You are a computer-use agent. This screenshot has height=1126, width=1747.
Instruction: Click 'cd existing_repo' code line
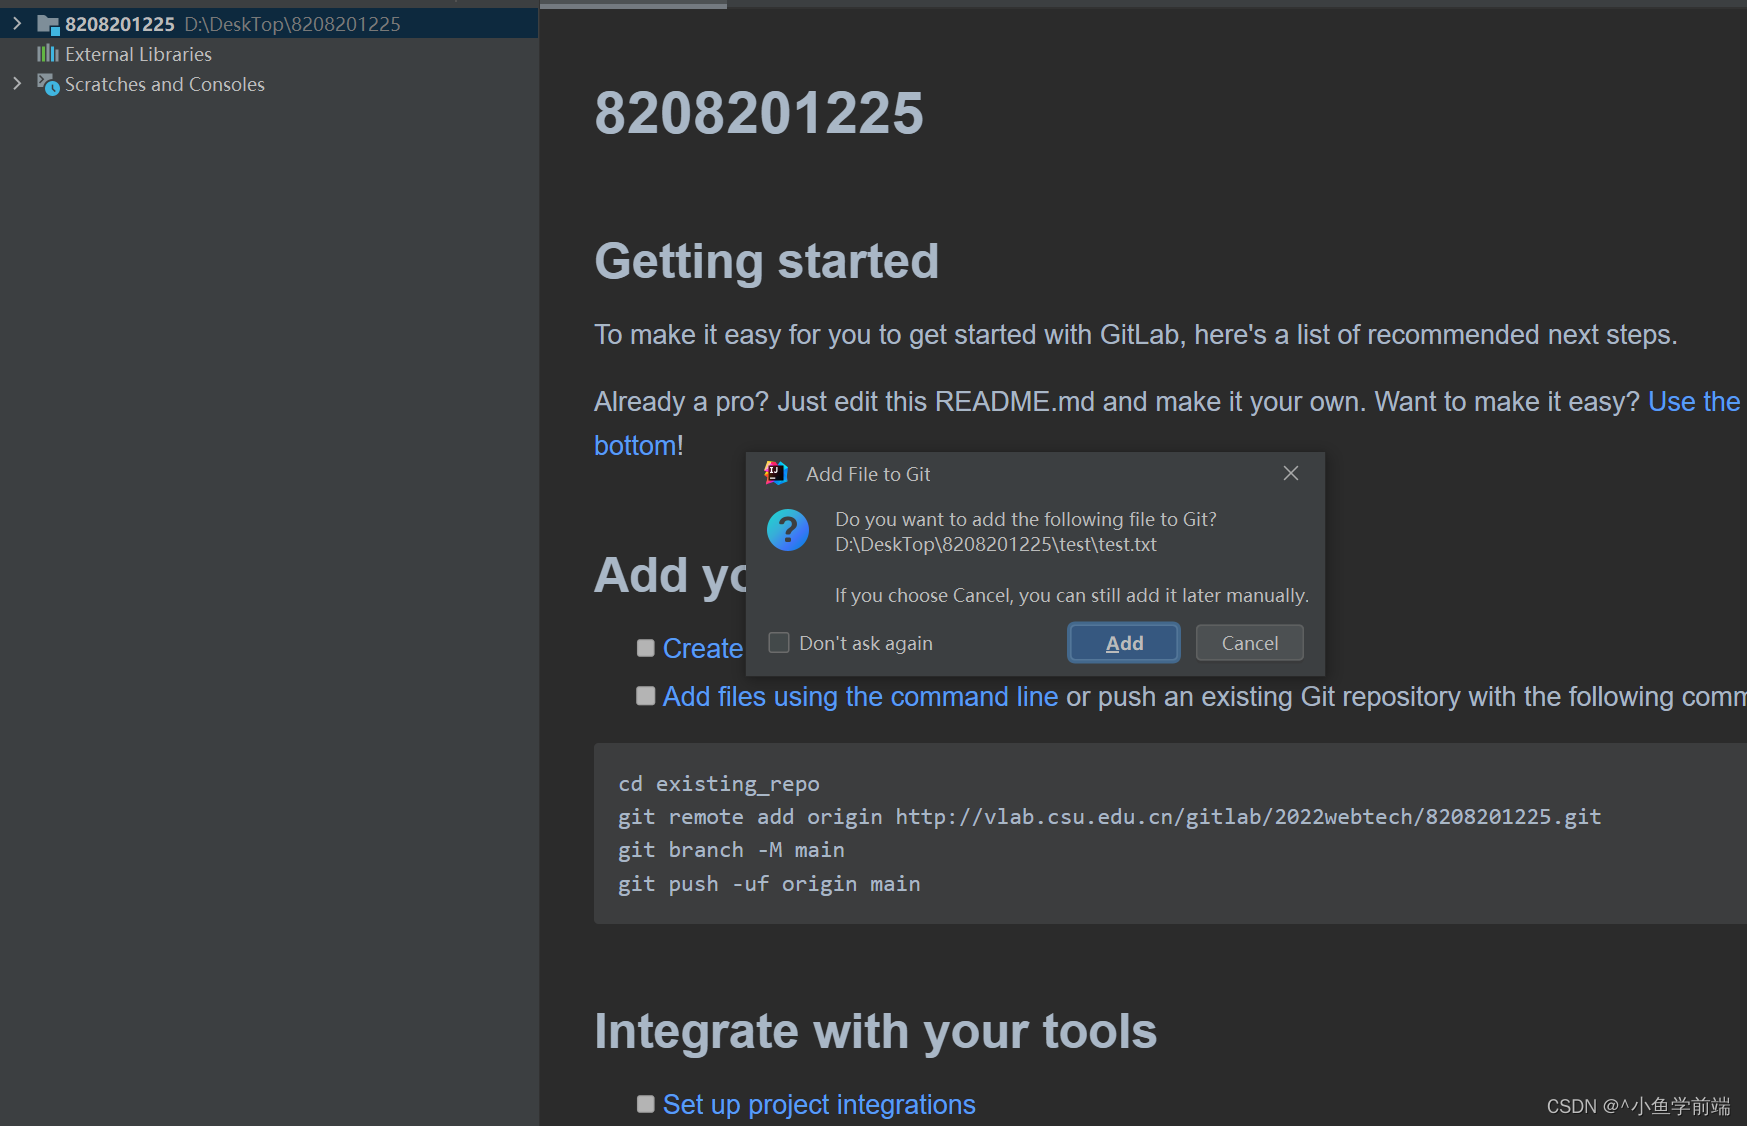coord(718,784)
